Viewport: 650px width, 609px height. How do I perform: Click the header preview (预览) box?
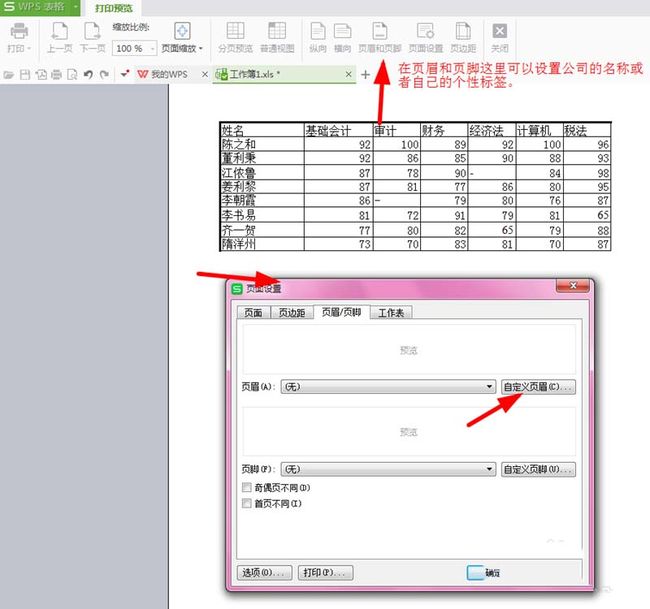click(x=409, y=349)
